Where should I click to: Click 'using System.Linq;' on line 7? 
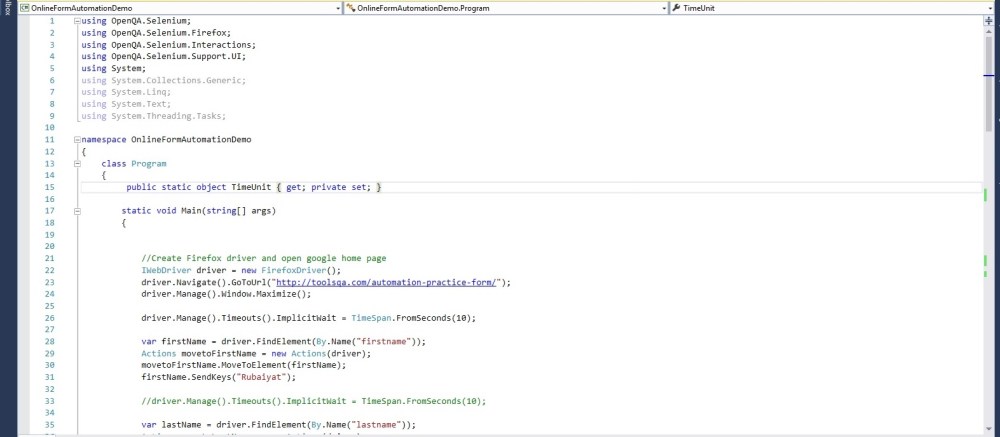[126, 93]
